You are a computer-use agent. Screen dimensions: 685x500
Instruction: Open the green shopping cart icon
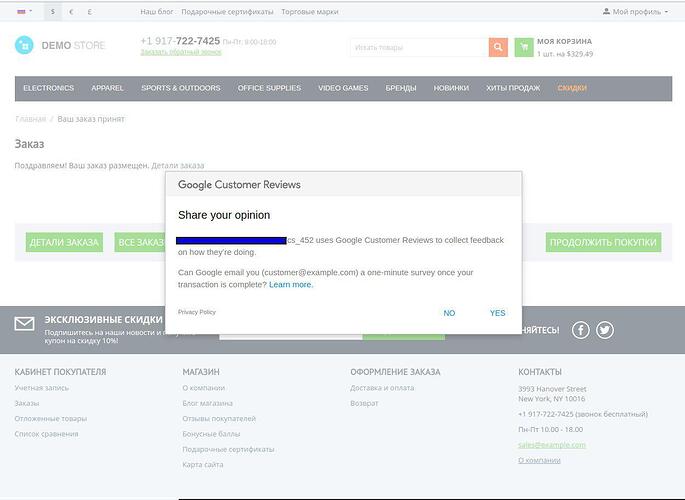click(x=524, y=47)
